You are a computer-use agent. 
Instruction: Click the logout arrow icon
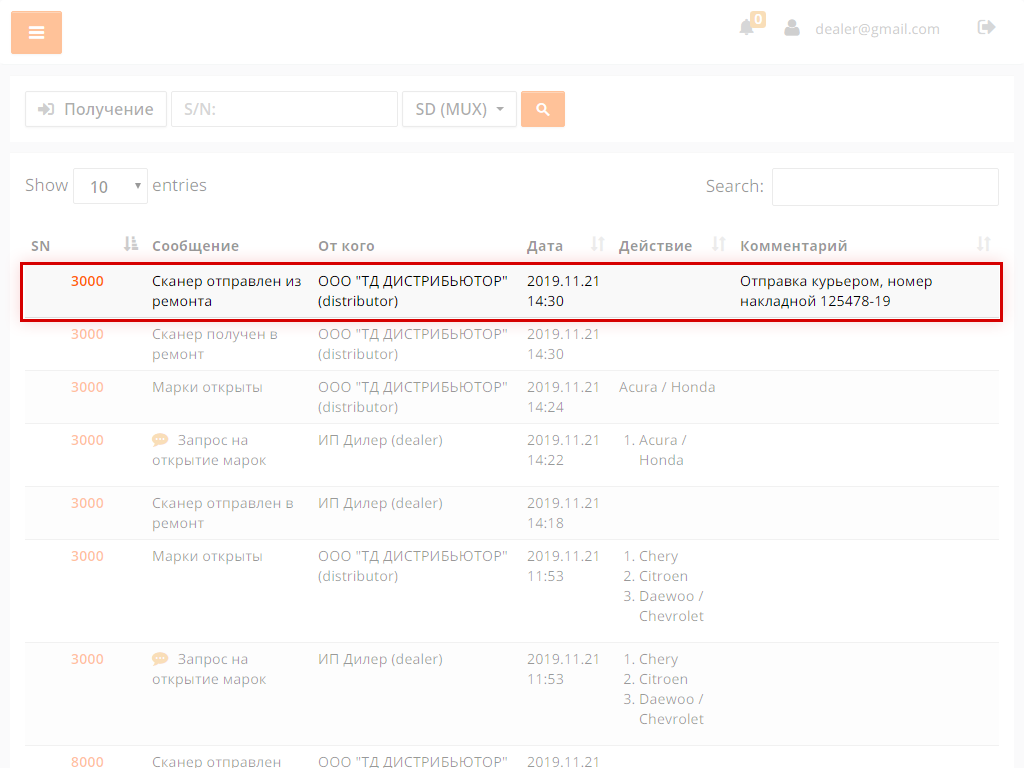pos(986,28)
